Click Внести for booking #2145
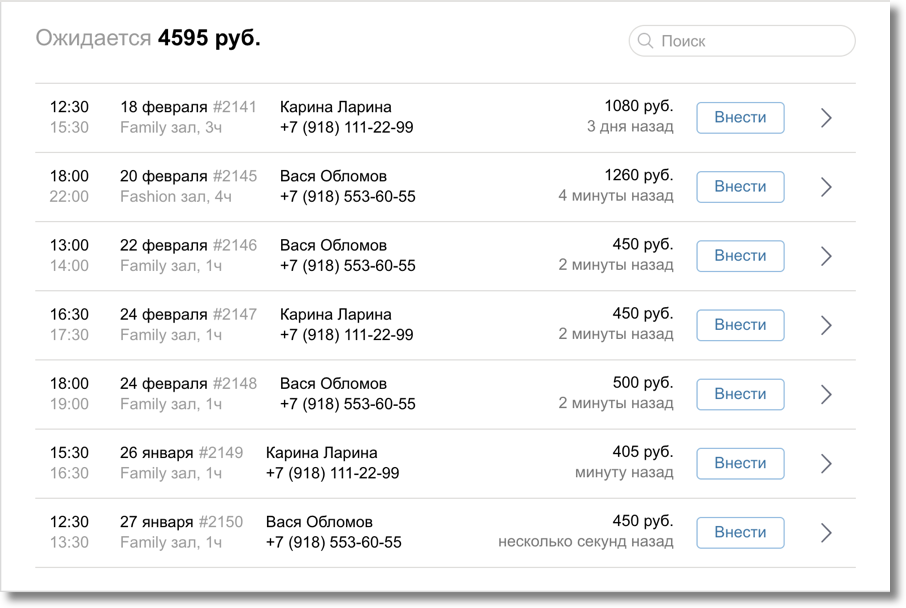The height and width of the screenshot is (608, 906). (740, 187)
